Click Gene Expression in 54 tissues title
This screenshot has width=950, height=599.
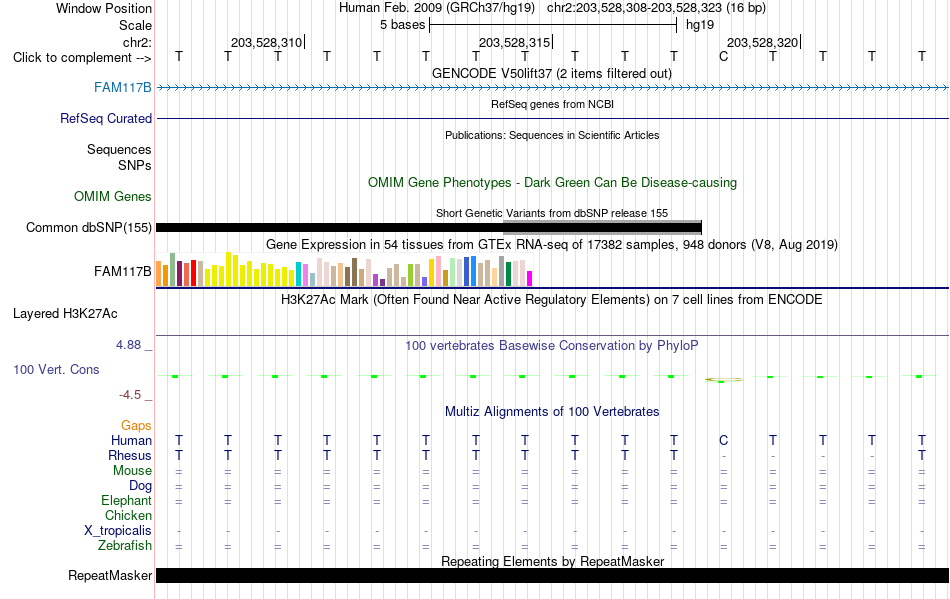pyautogui.click(x=552, y=245)
